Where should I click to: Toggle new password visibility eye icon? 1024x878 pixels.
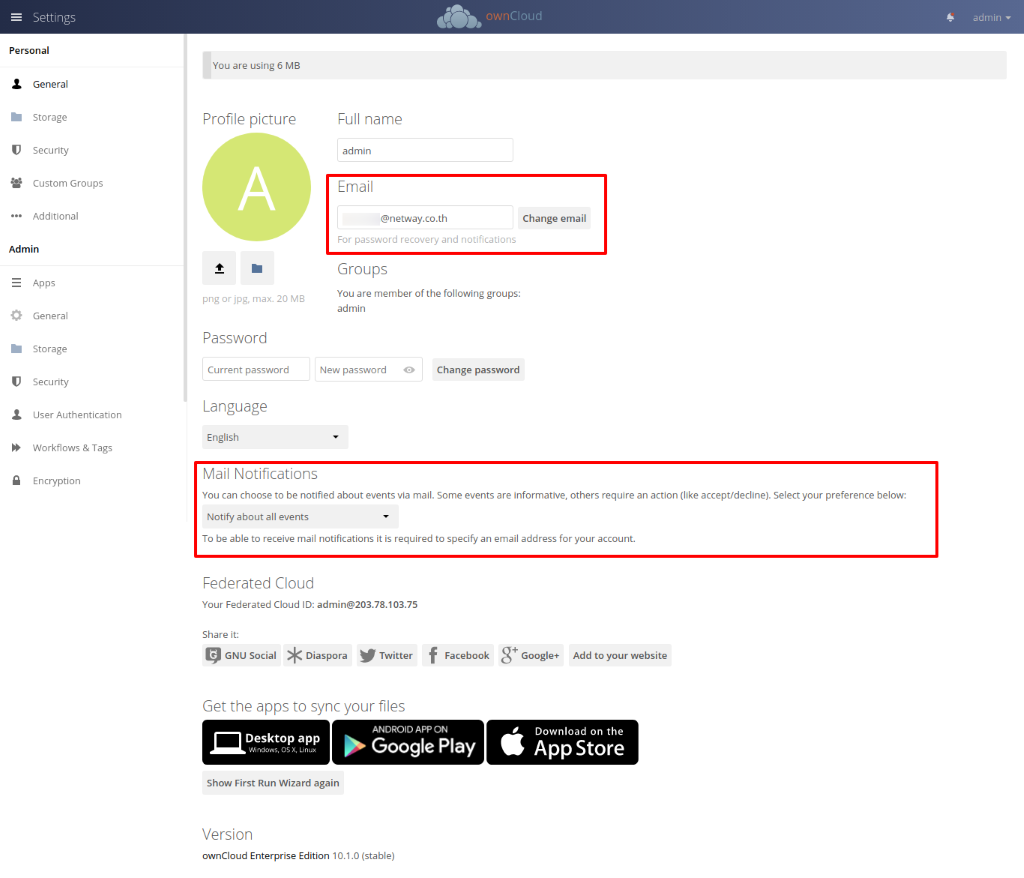click(x=409, y=370)
